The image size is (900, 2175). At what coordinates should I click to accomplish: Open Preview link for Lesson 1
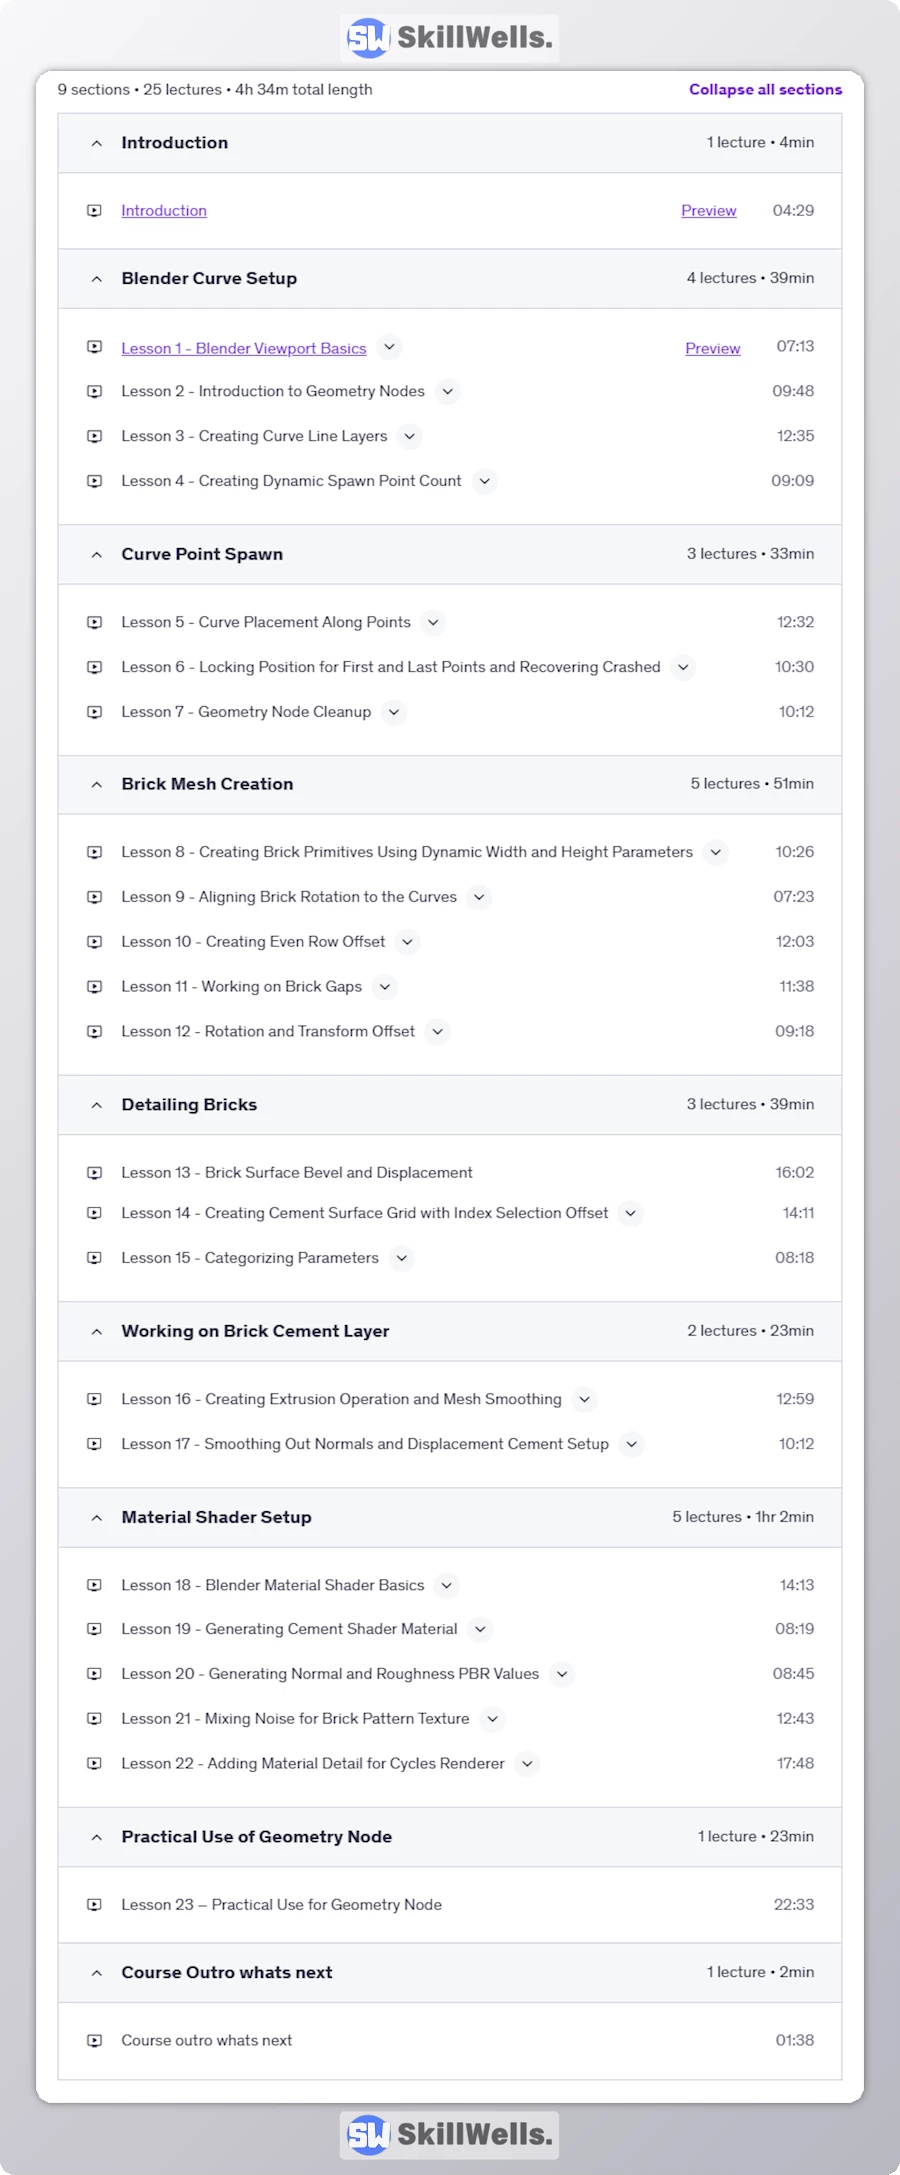coord(713,348)
